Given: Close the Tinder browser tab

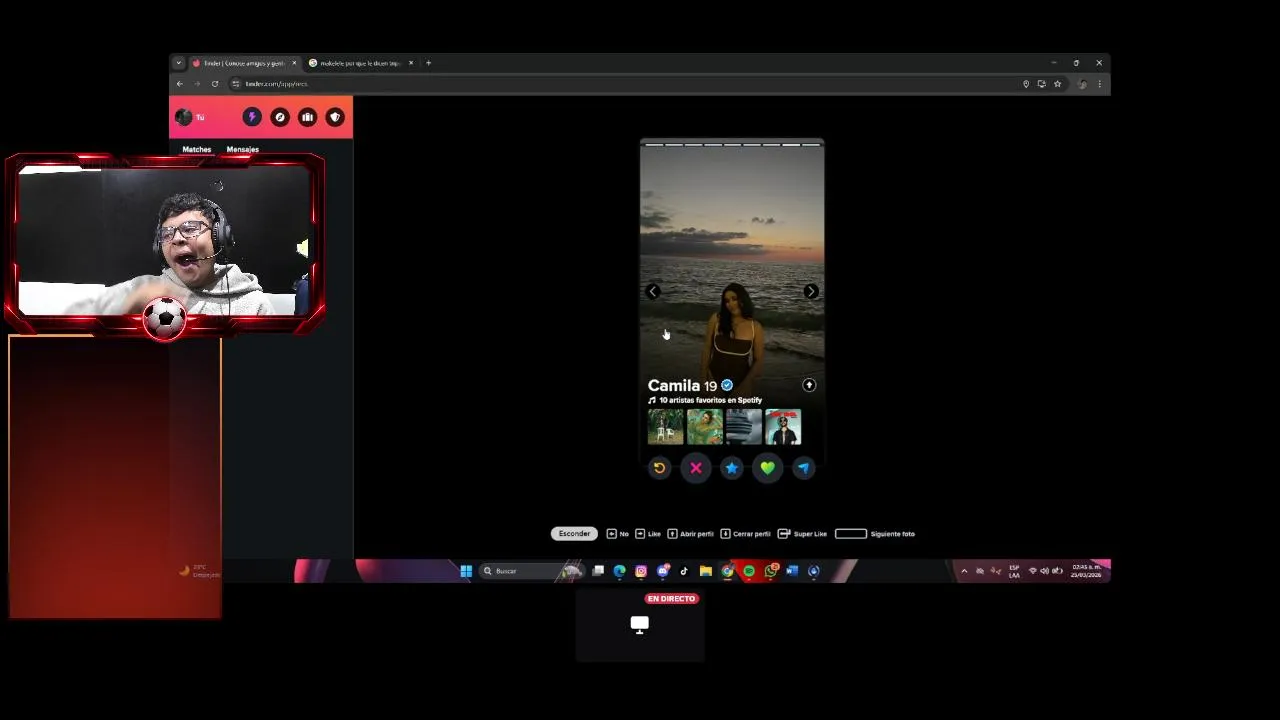Looking at the screenshot, I should [294, 63].
